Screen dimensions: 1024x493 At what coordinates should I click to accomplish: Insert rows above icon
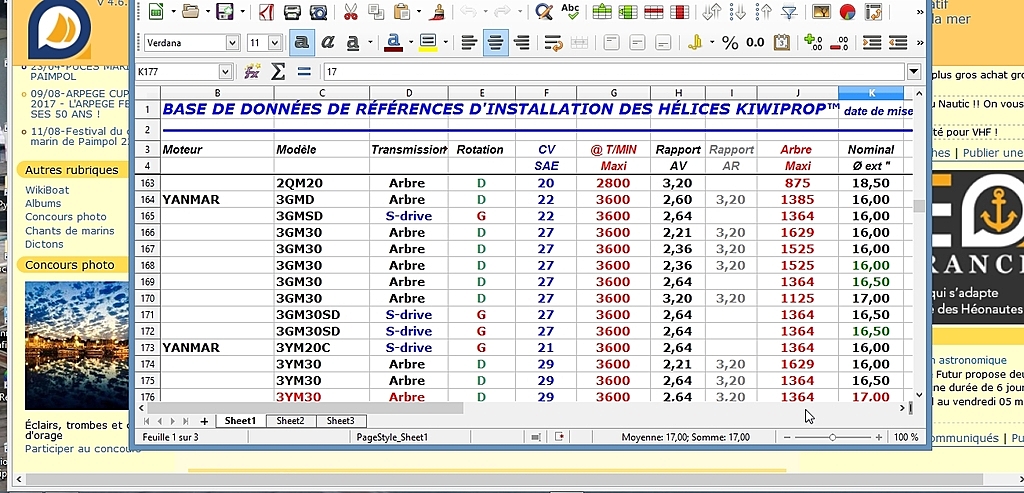tap(601, 11)
